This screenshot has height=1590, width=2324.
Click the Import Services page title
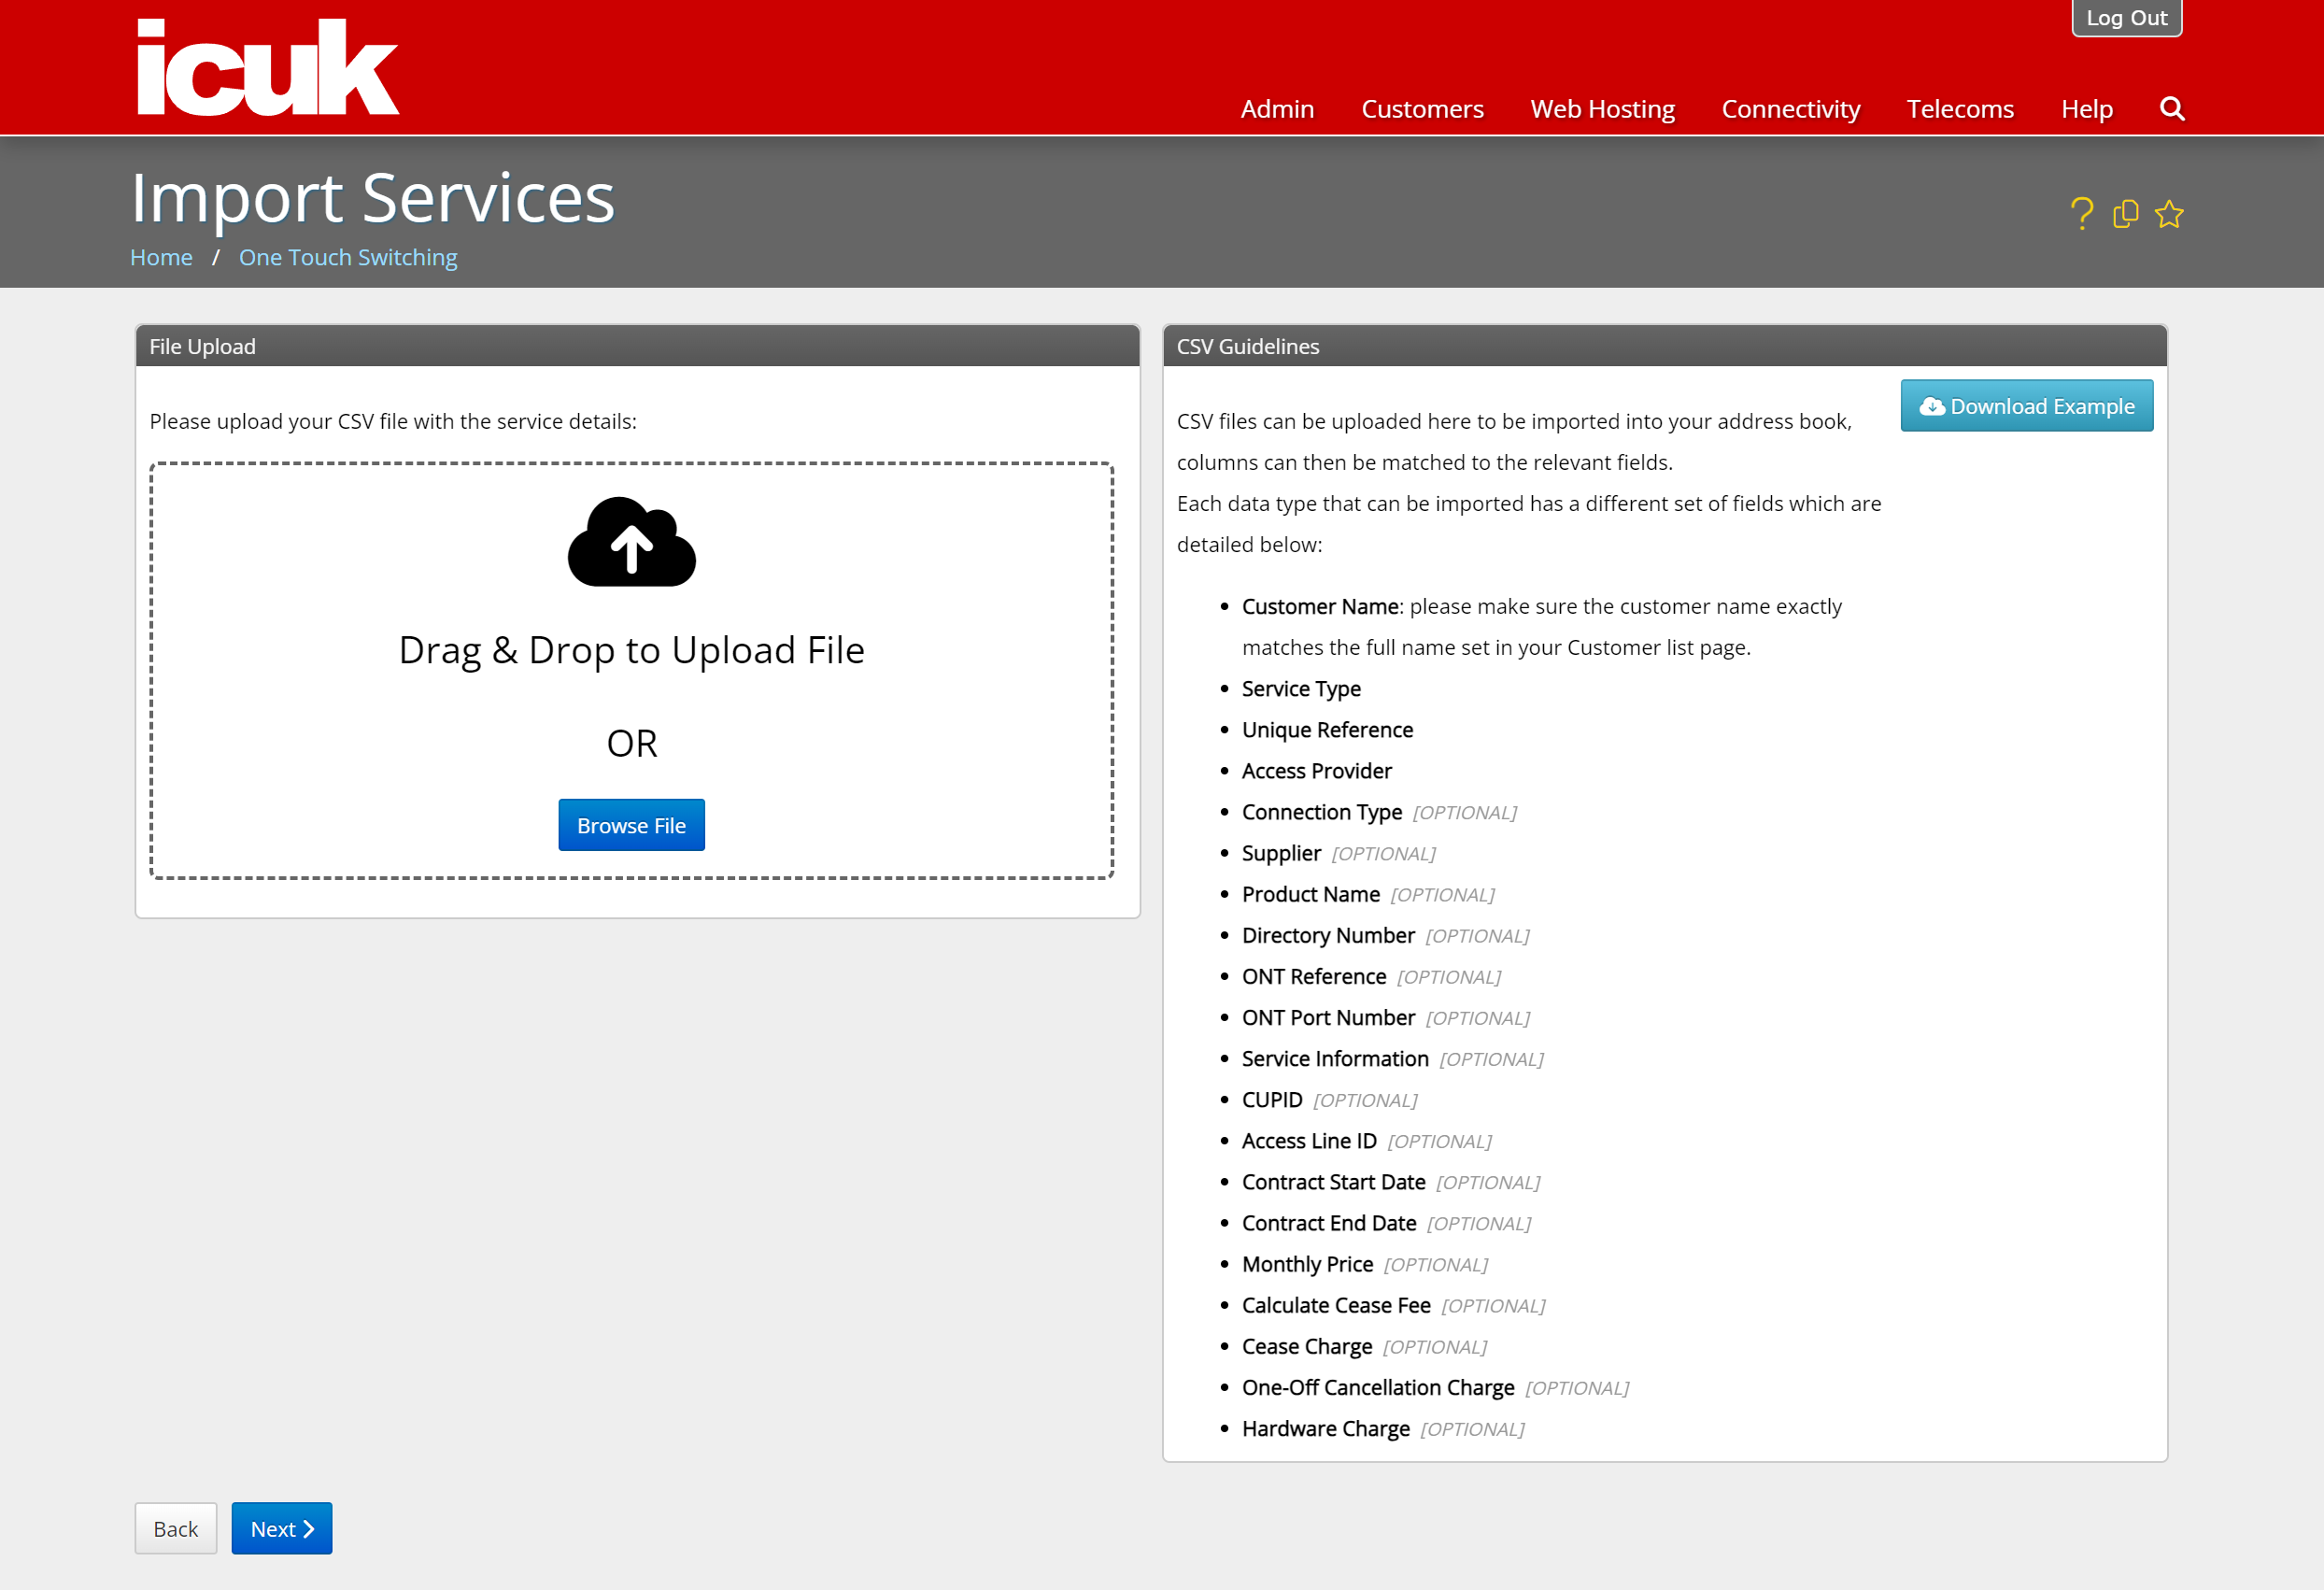pos(372,197)
